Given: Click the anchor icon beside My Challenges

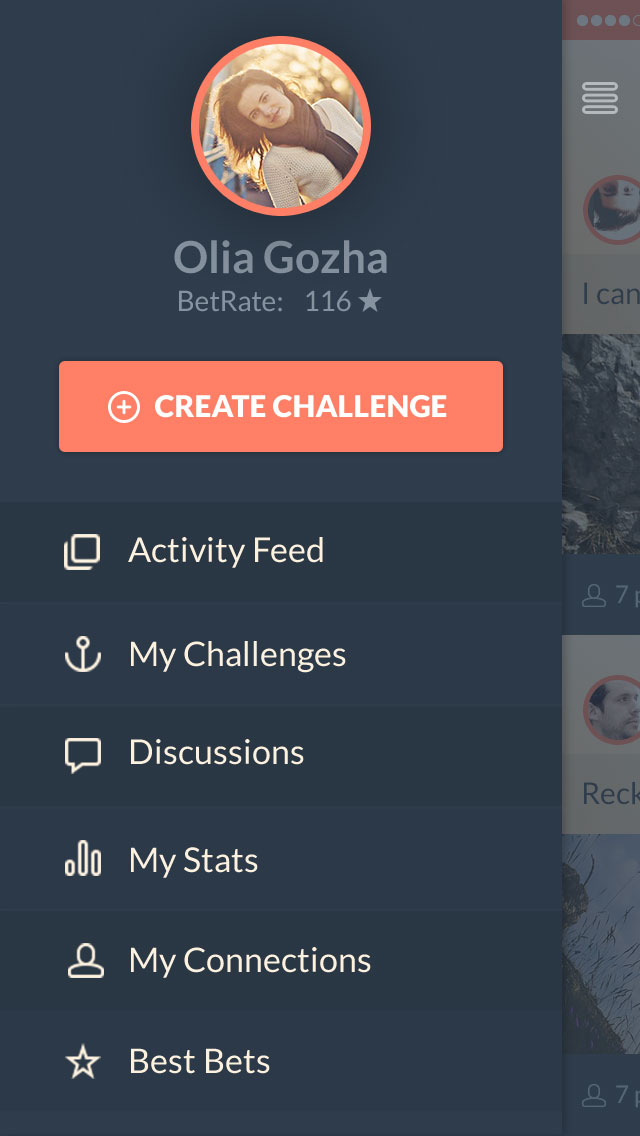Looking at the screenshot, I should [82, 655].
